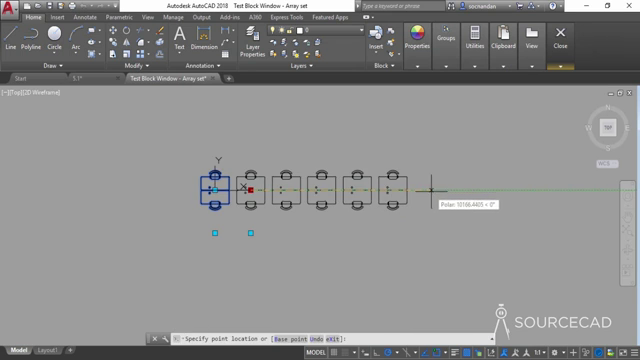The image size is (640, 360).
Task: Click the TOP face of ViewCube
Action: [608, 127]
